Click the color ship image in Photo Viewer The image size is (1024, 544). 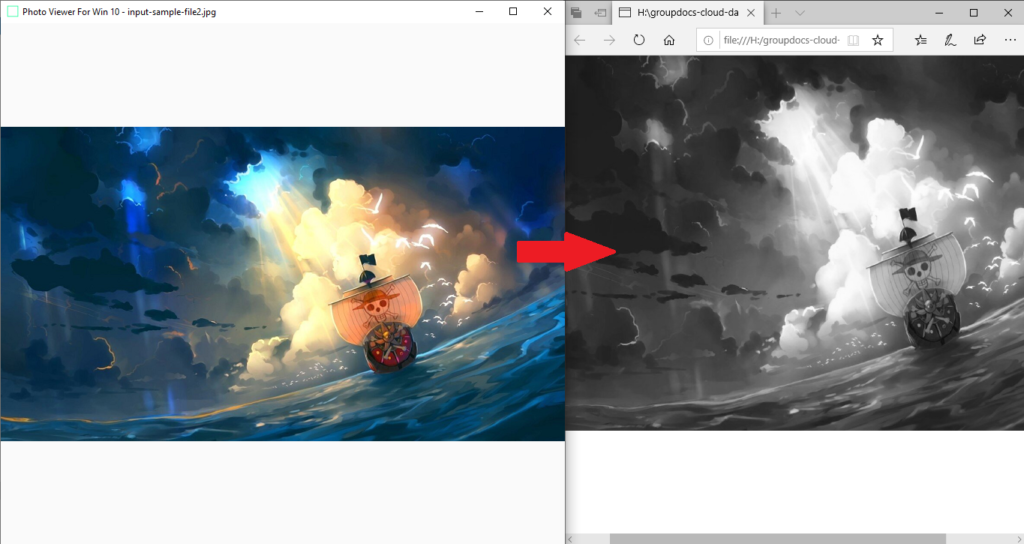(282, 283)
